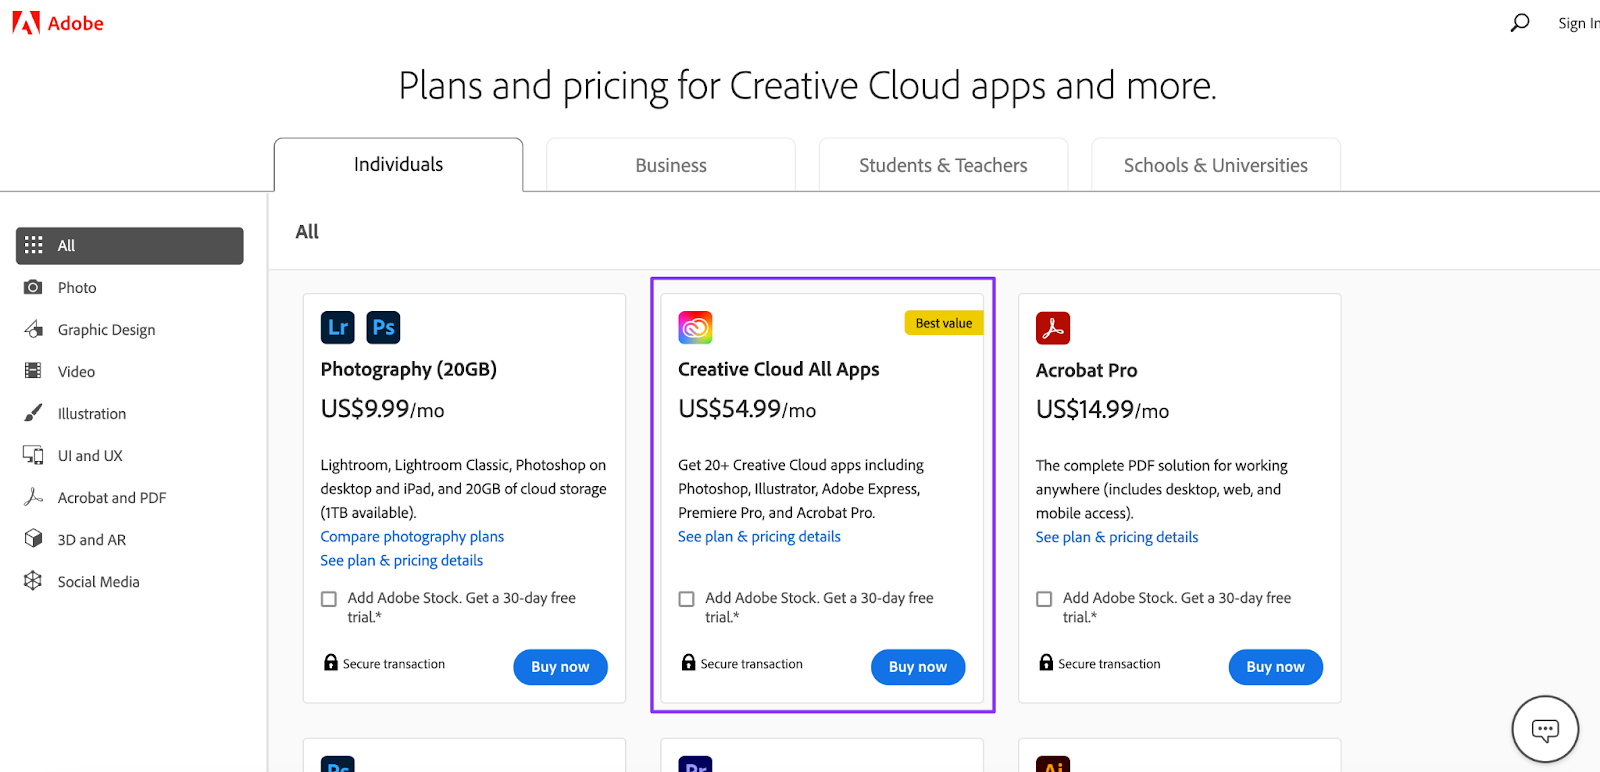Check Adobe Stock box for All Apps

[x=687, y=599]
